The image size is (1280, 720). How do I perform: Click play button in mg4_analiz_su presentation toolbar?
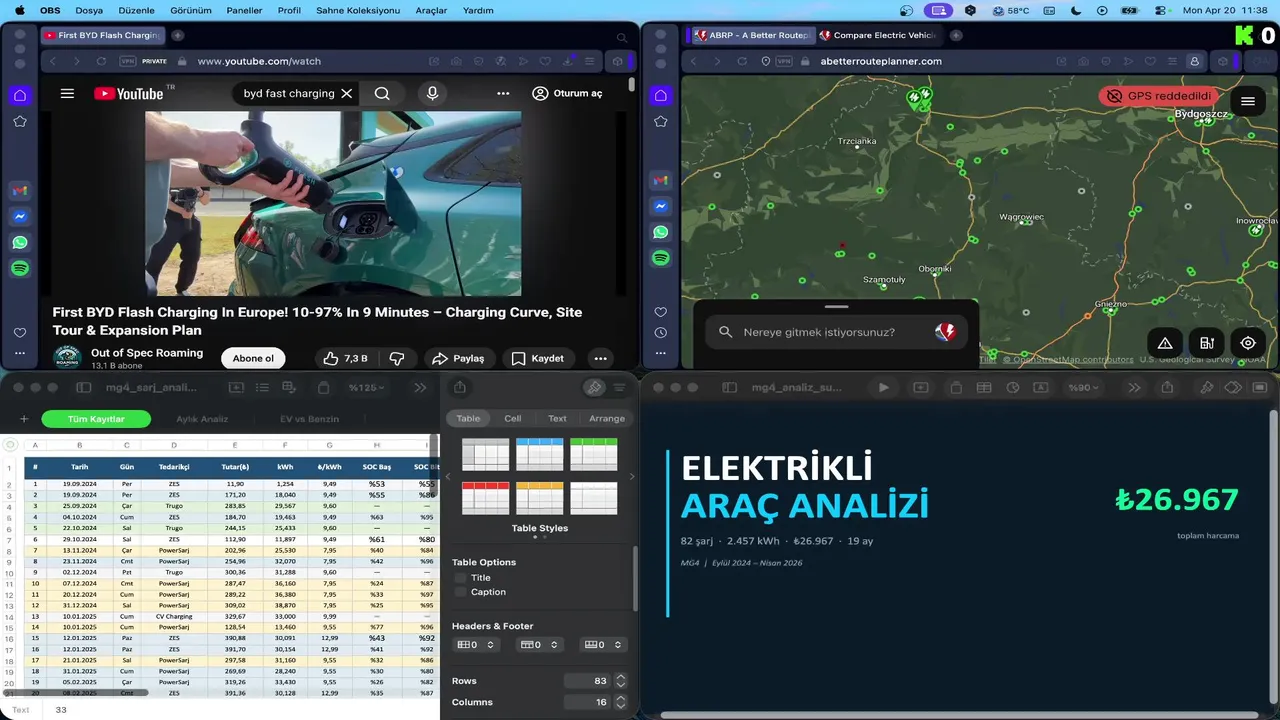[883, 388]
